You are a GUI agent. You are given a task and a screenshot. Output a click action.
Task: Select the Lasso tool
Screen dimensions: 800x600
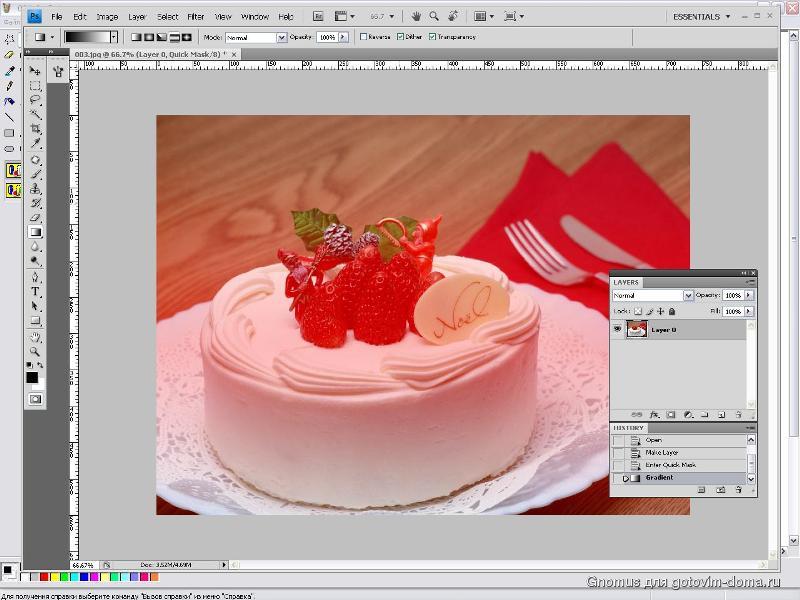tap(35, 100)
